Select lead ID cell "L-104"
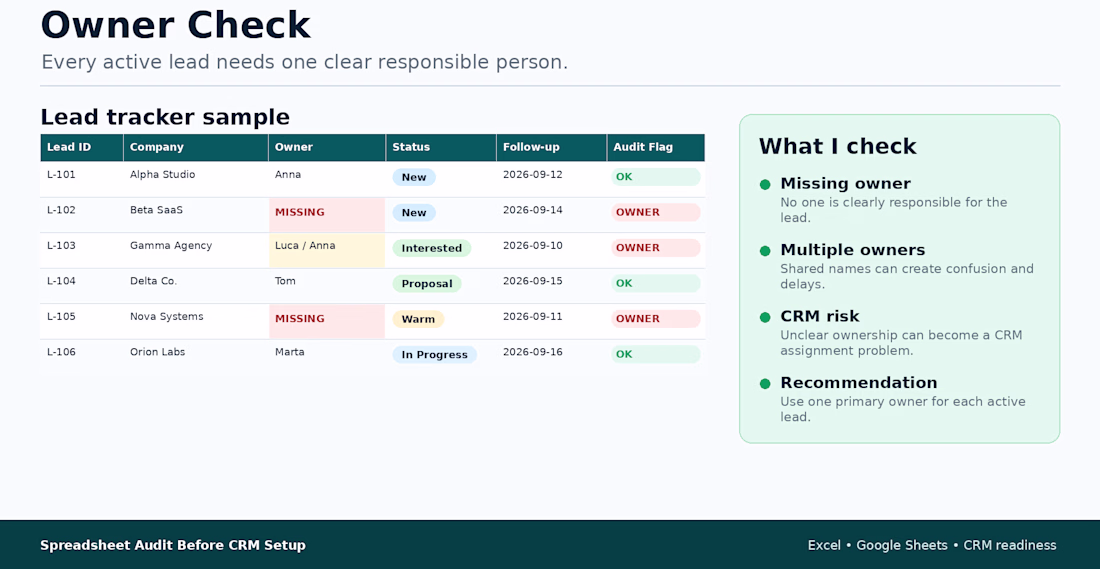Viewport: 1100px width, 569px height. coord(61,281)
